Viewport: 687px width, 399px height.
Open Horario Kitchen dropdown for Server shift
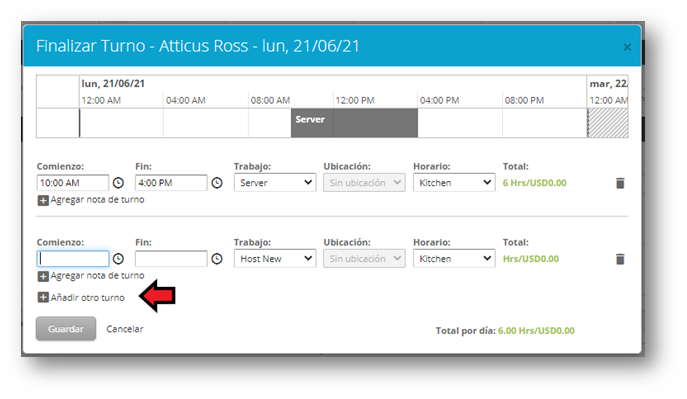click(x=454, y=183)
